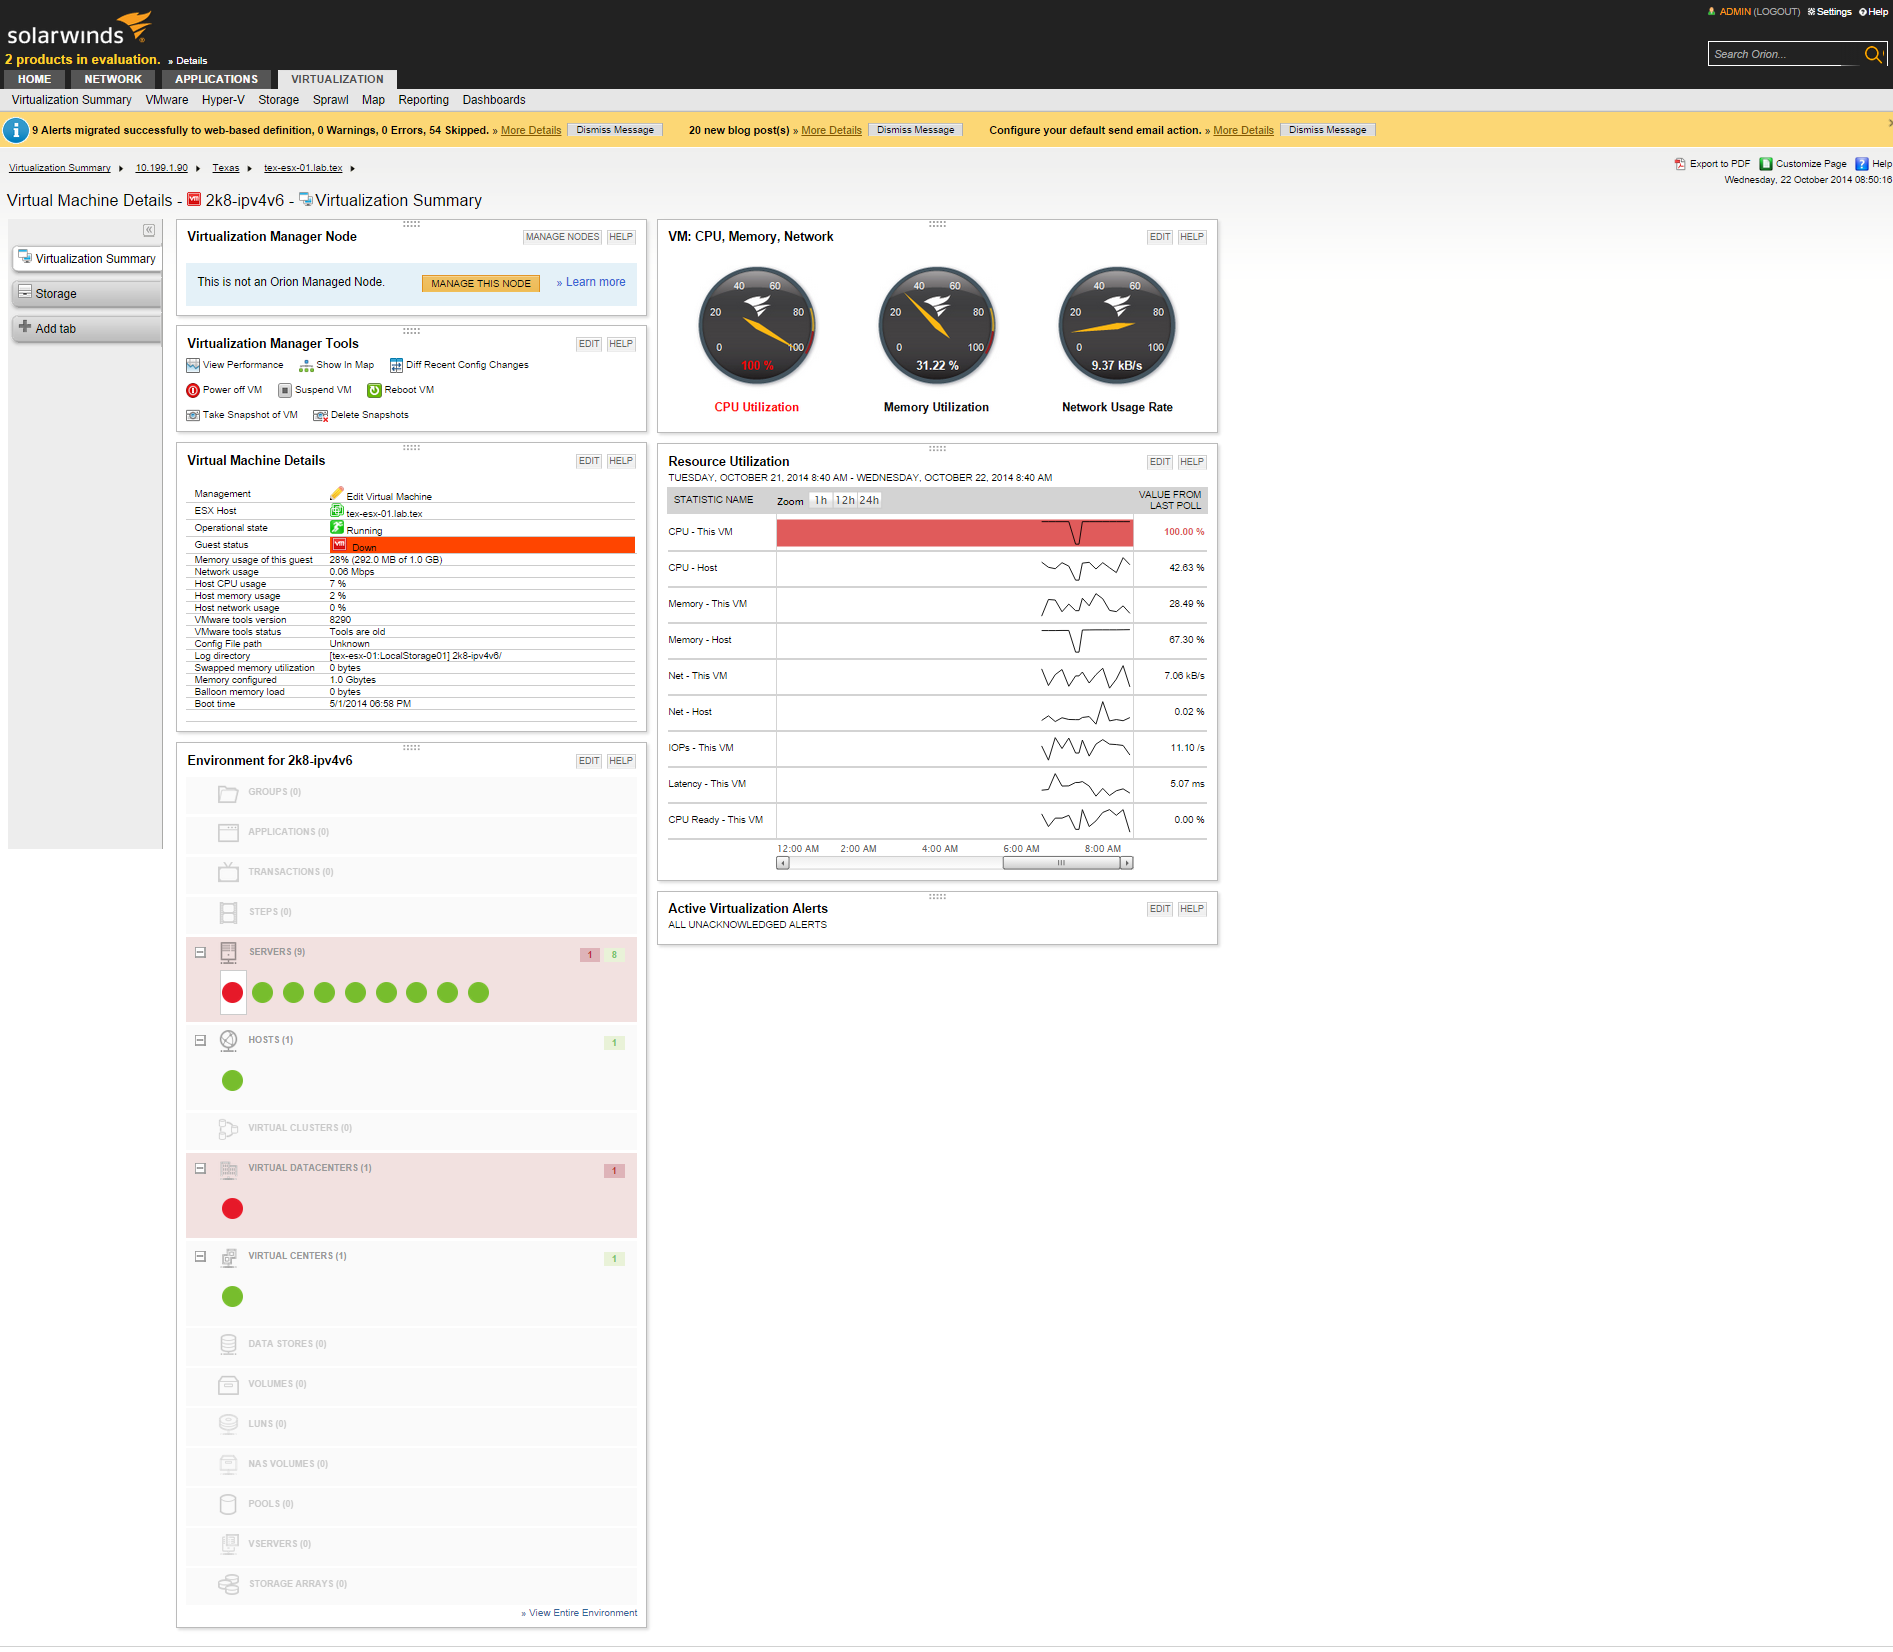This screenshot has width=1893, height=1652.
Task: Click the MANAGE NODES button
Action: tap(562, 238)
